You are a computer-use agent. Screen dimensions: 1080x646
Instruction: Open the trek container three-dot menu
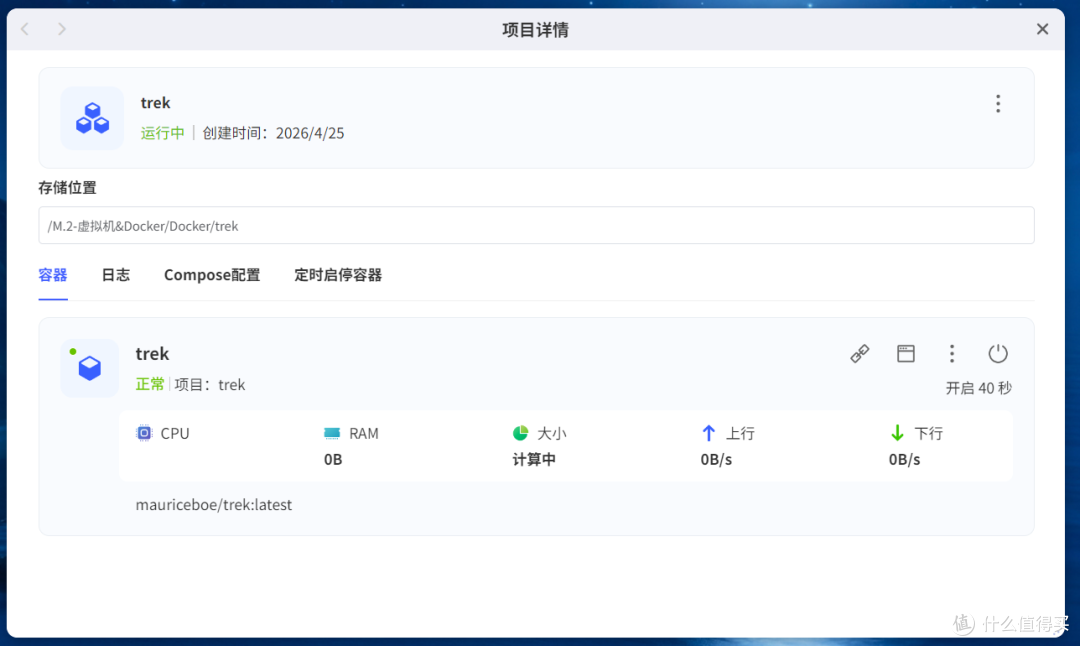pyautogui.click(x=952, y=354)
